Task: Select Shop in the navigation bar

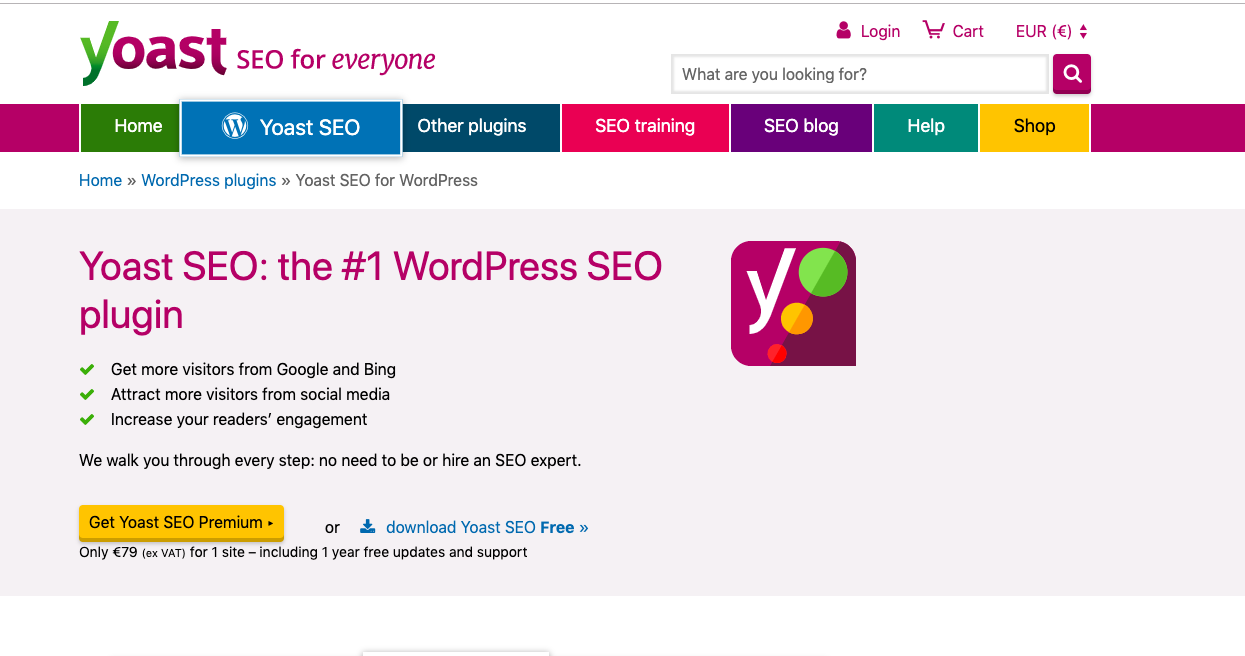Action: tap(1033, 126)
